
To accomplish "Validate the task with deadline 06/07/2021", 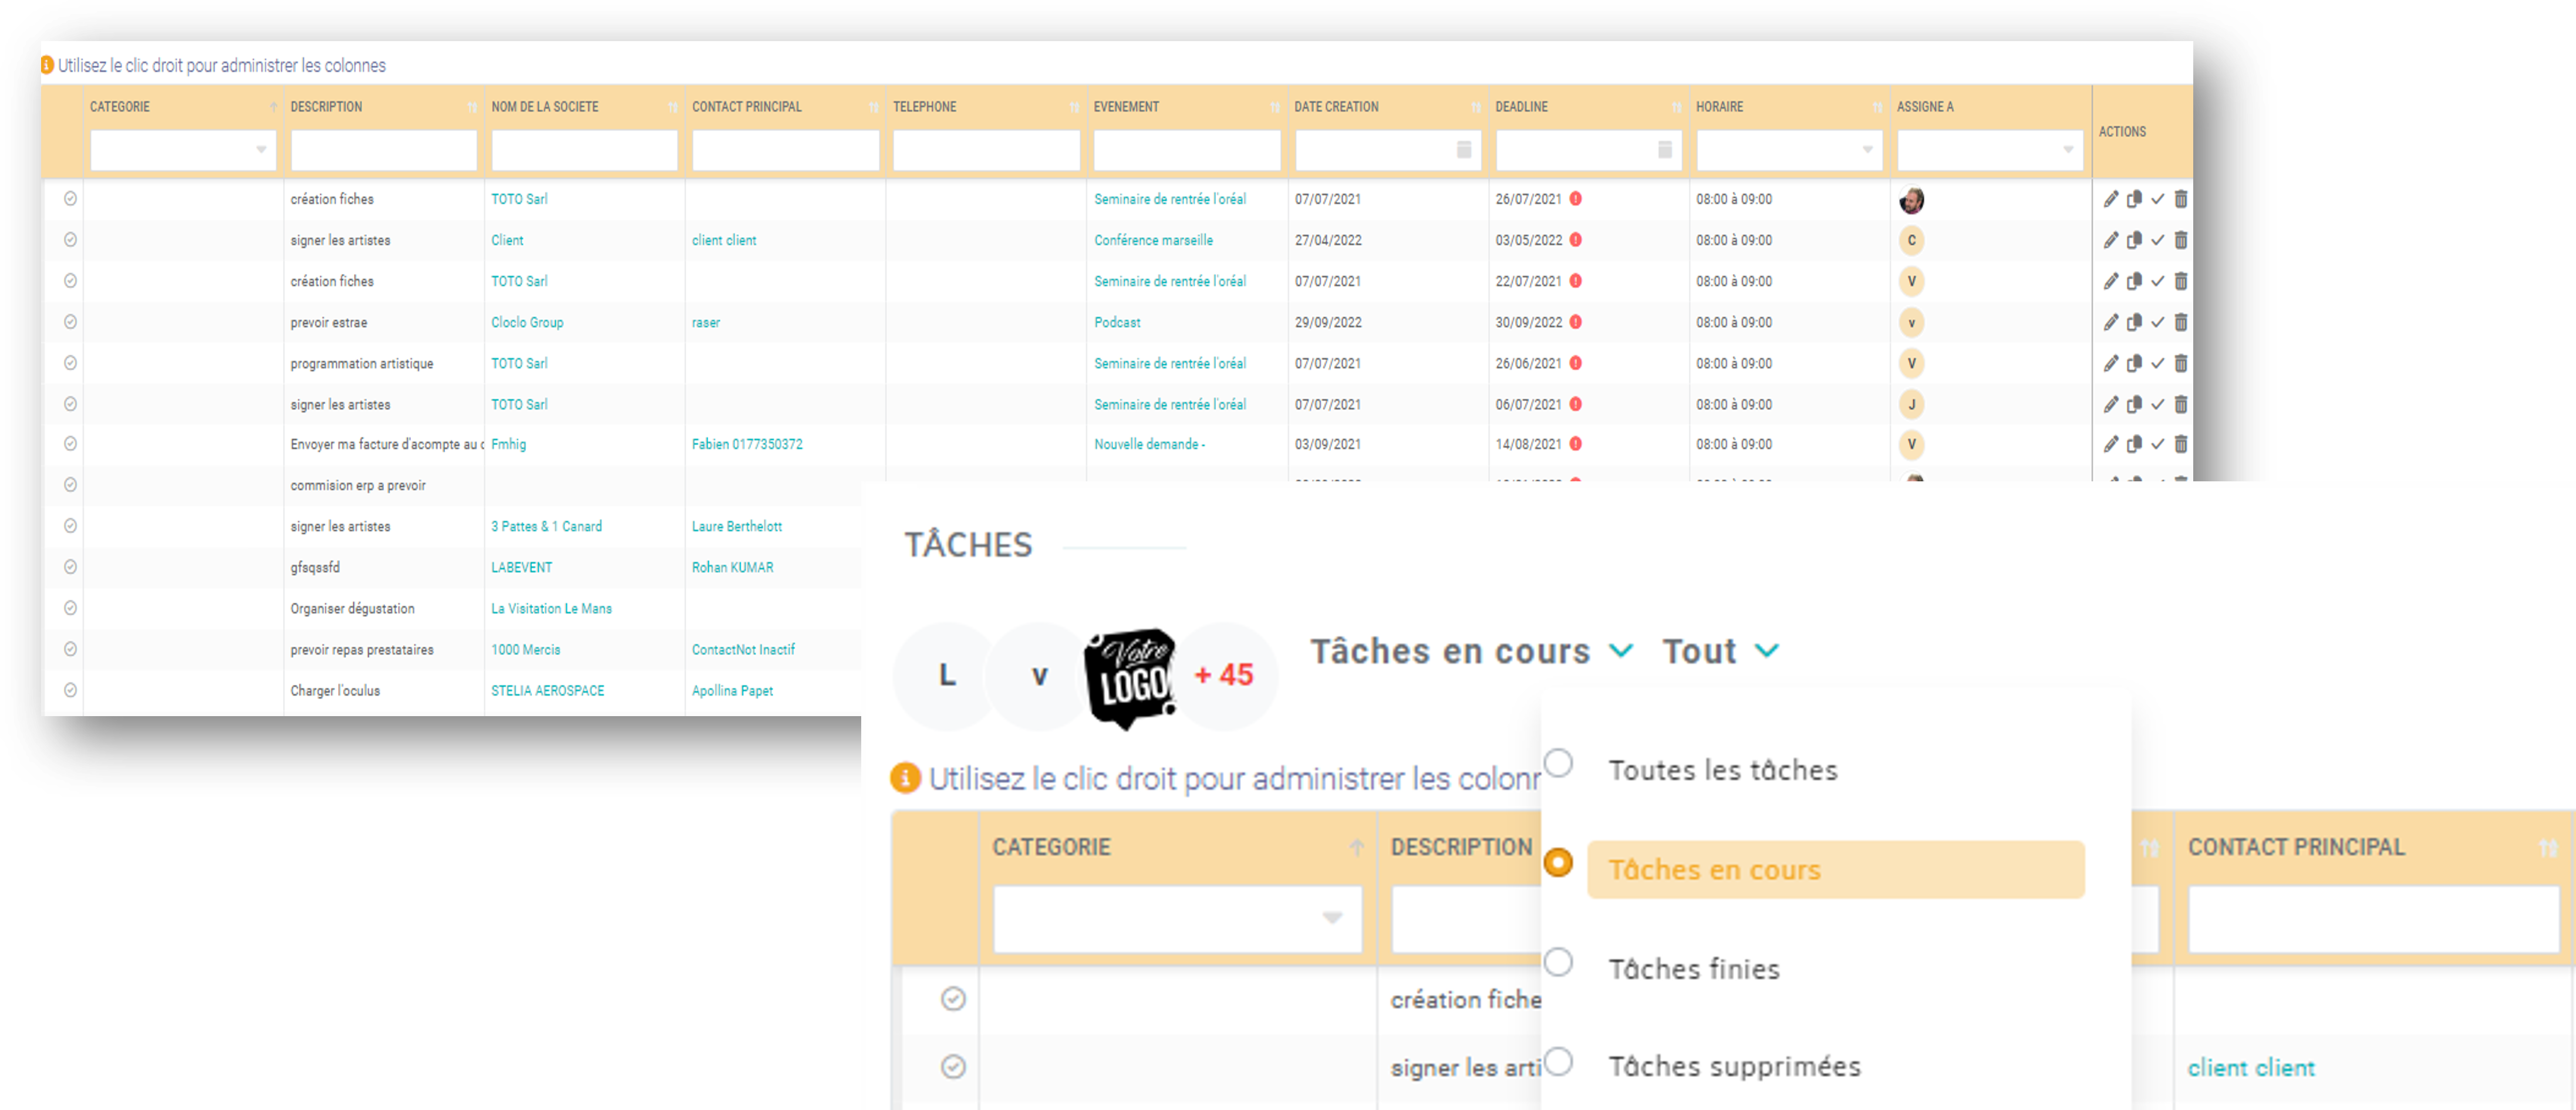I will click(x=2157, y=404).
